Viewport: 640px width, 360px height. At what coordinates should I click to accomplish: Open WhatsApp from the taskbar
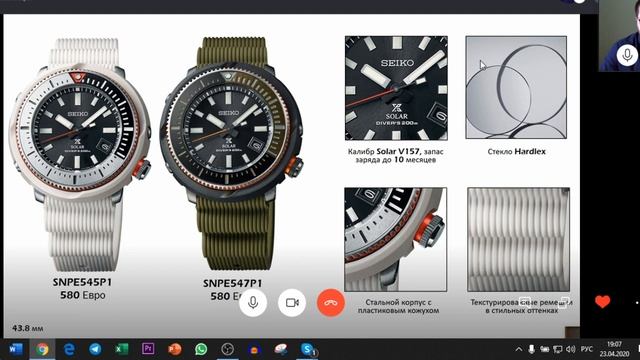201,349
